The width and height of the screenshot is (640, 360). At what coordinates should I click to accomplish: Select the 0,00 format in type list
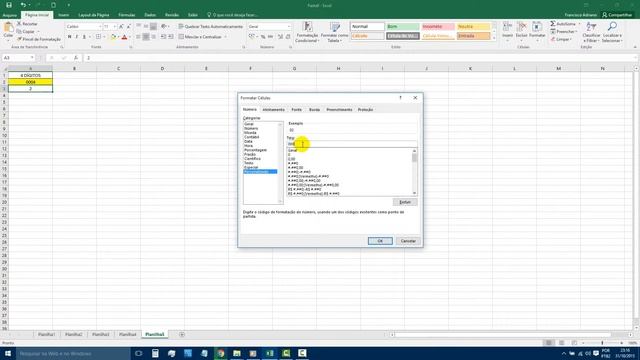pyautogui.click(x=291, y=159)
